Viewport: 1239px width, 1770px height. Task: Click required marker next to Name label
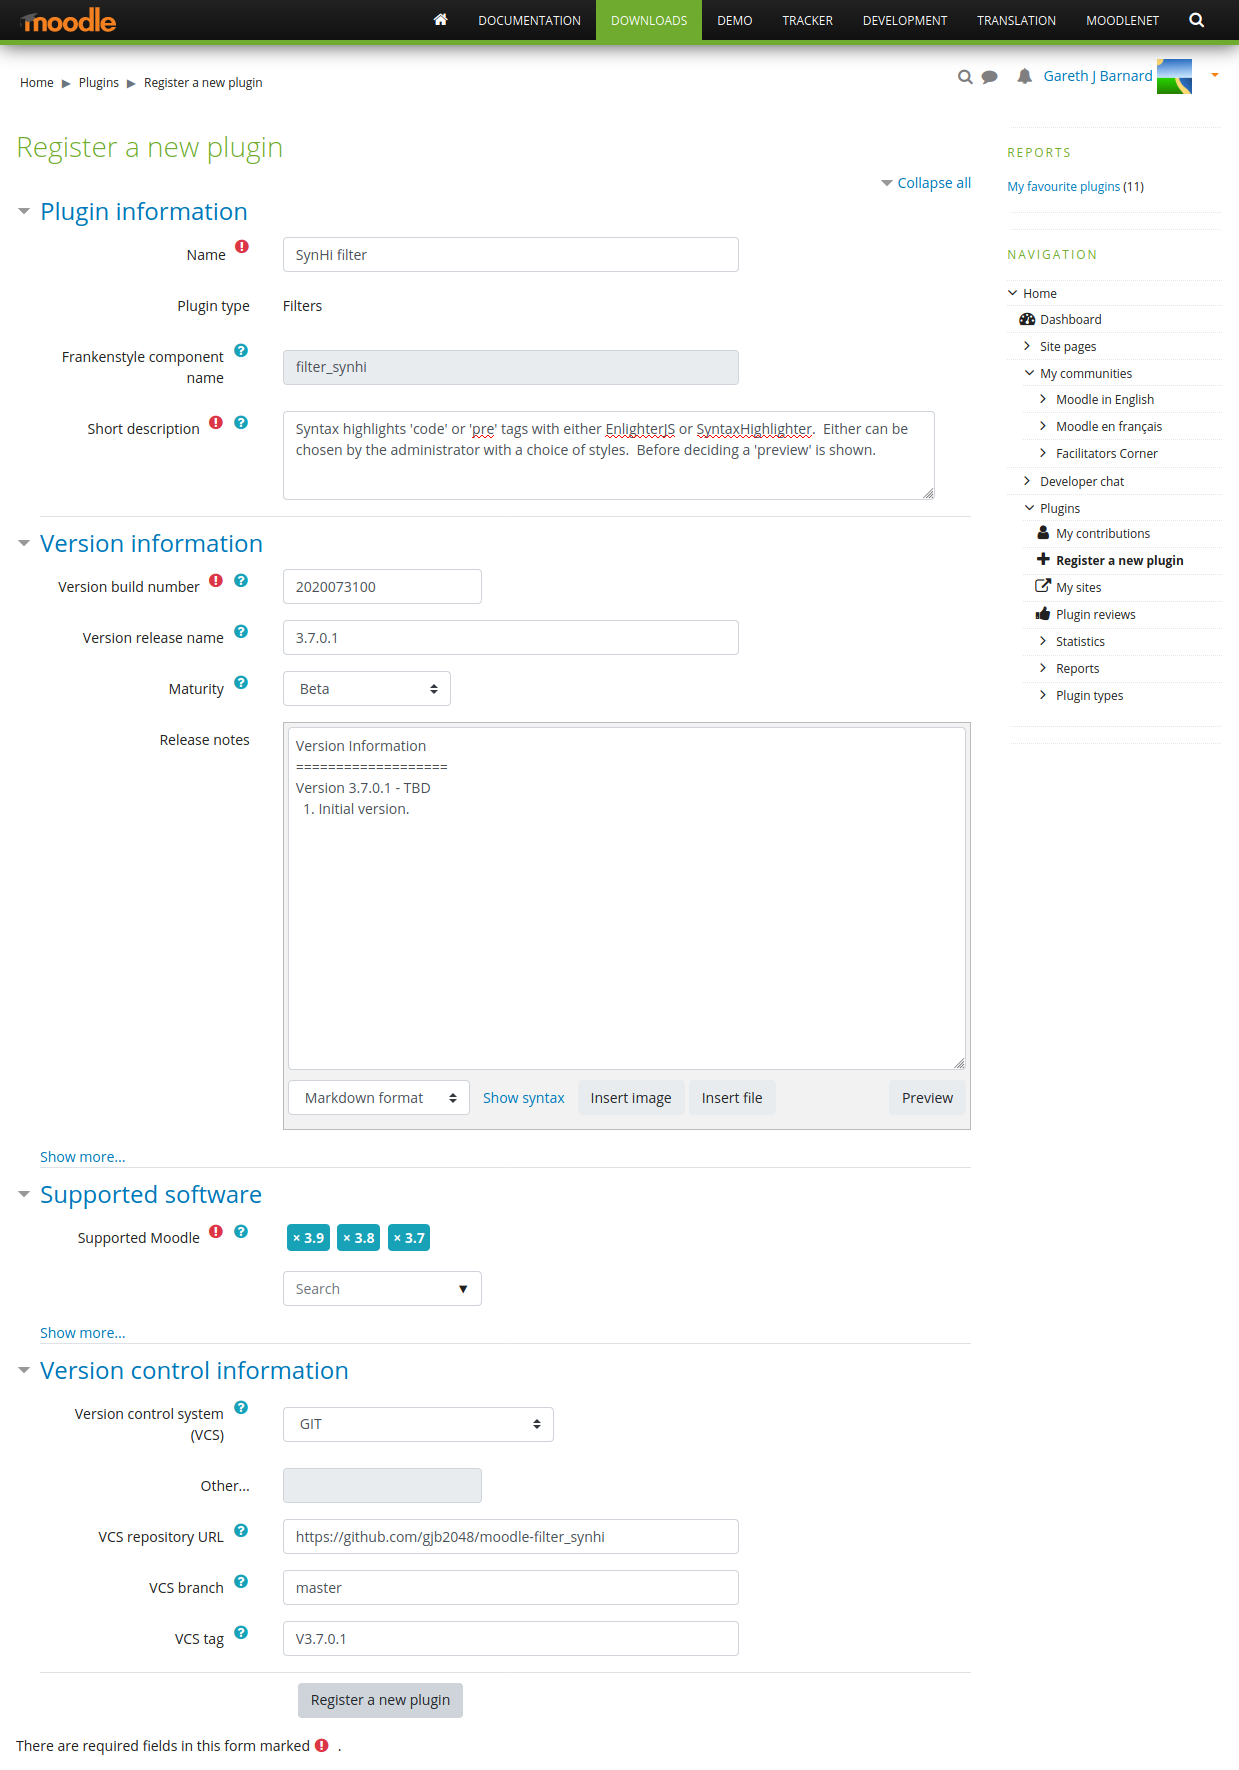pos(242,247)
